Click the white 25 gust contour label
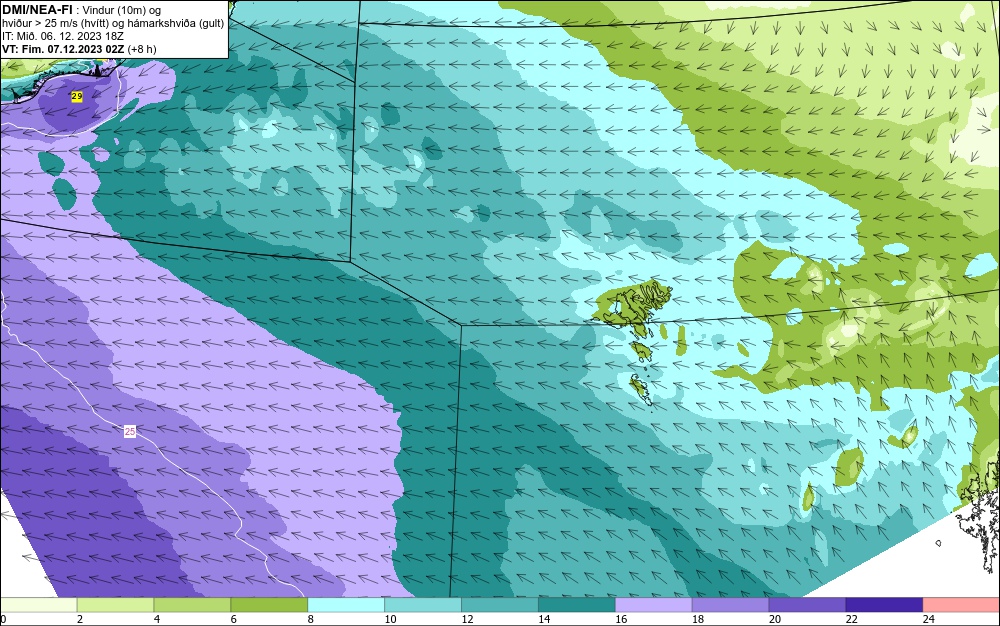 (x=130, y=432)
